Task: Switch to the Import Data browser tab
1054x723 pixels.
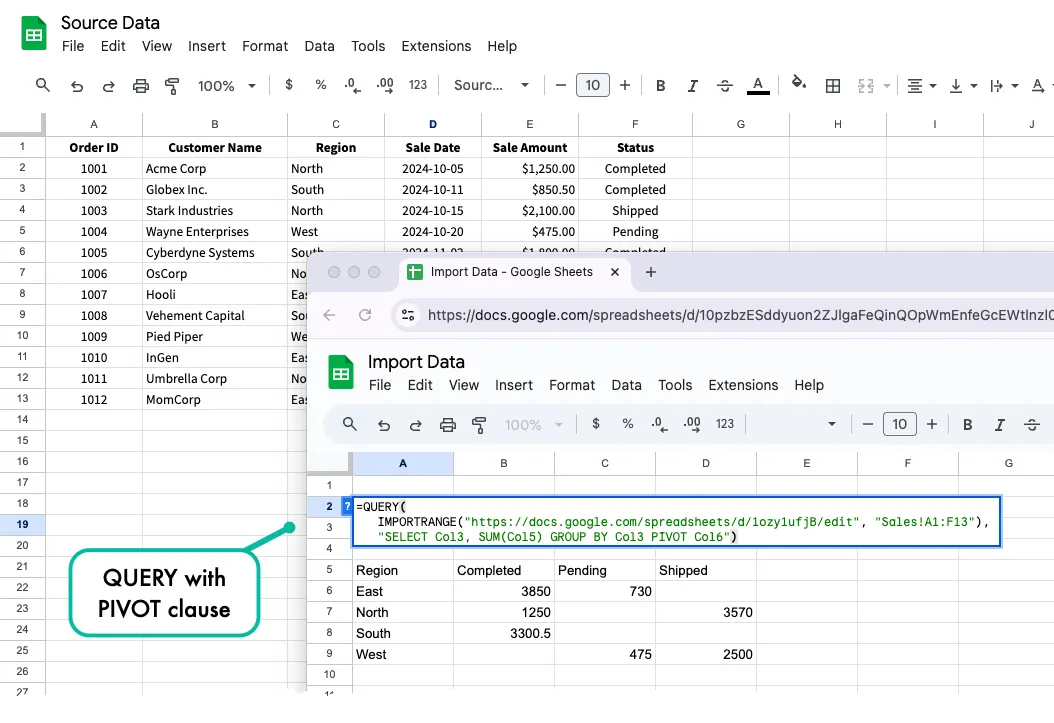Action: pyautogui.click(x=511, y=271)
